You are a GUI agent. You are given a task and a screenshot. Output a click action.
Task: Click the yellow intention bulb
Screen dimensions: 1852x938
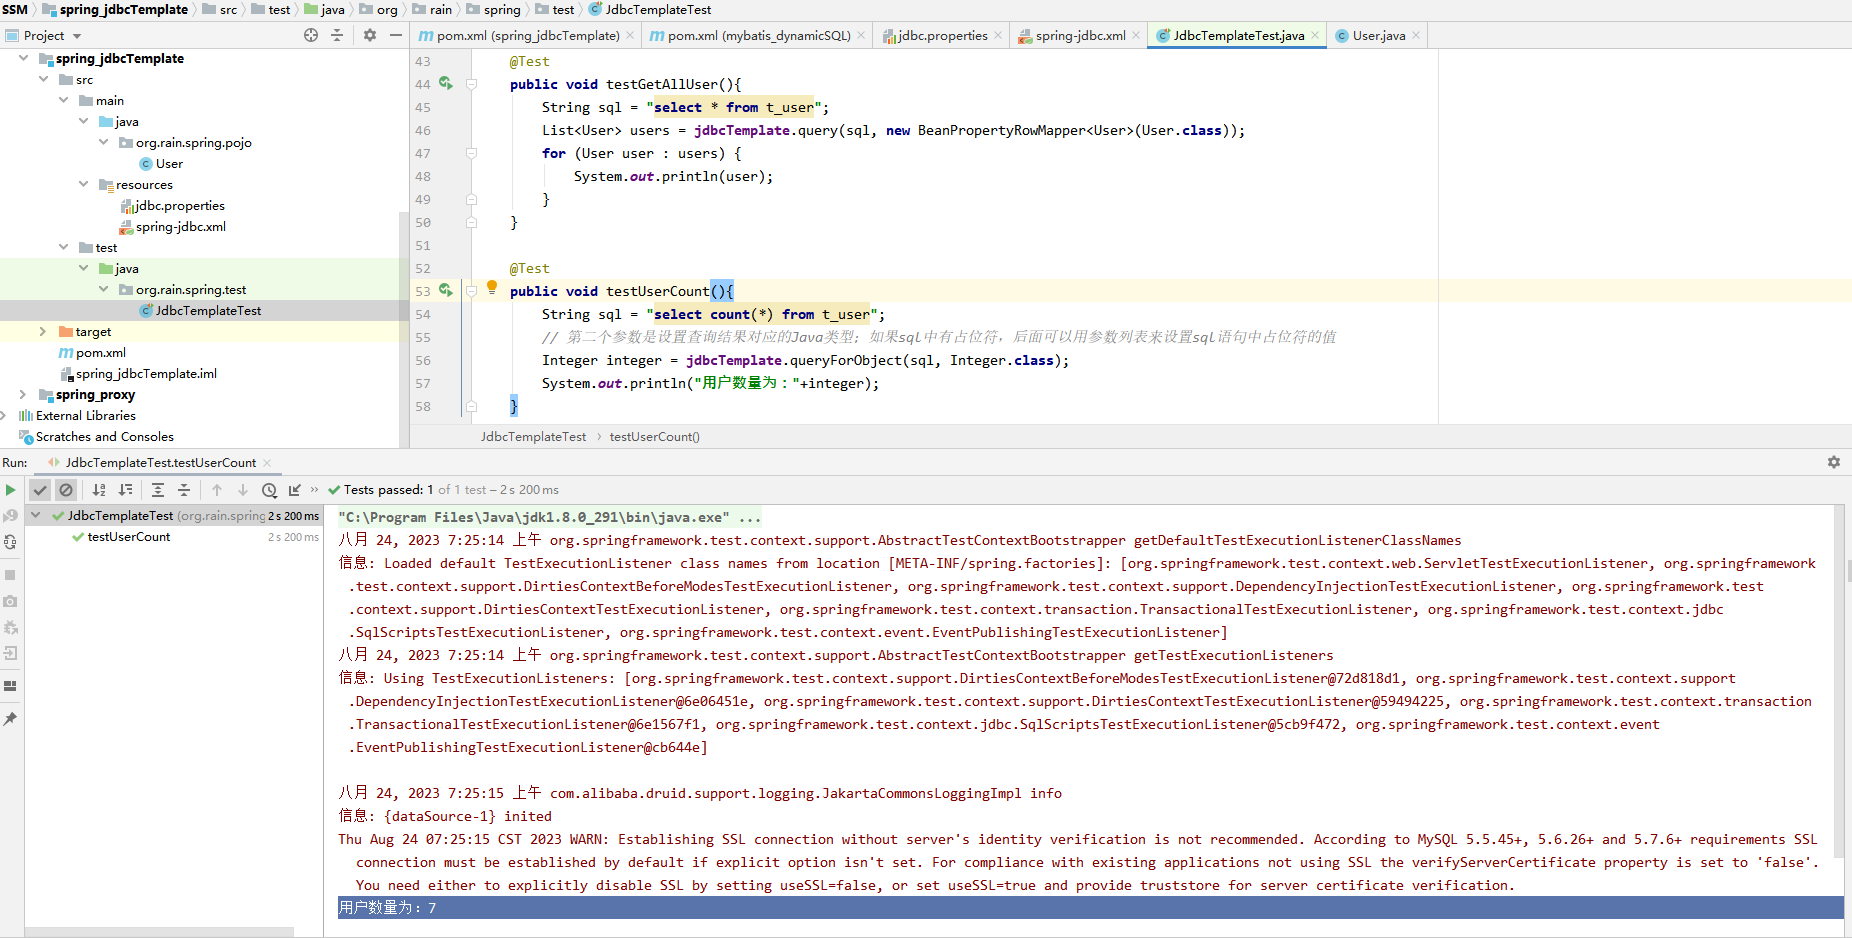coord(492,287)
